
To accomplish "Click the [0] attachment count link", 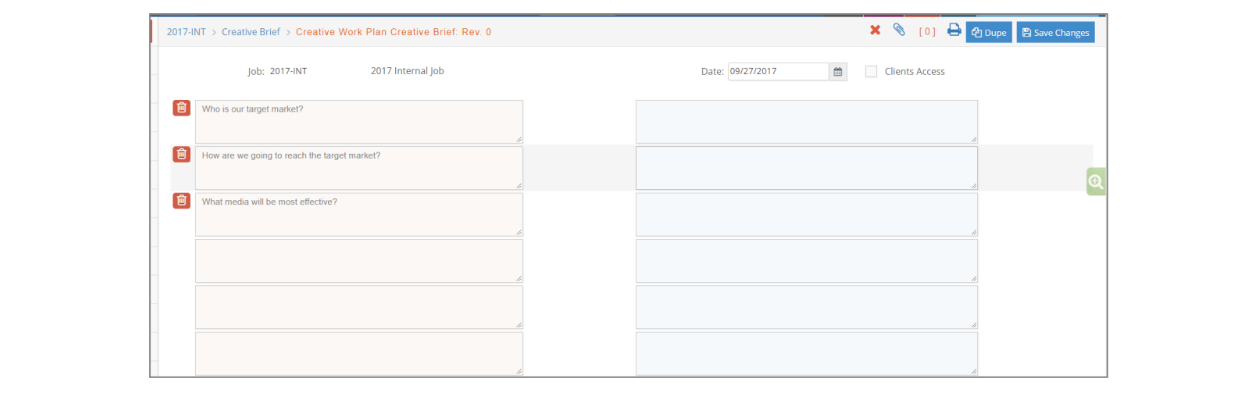I will [x=927, y=32].
